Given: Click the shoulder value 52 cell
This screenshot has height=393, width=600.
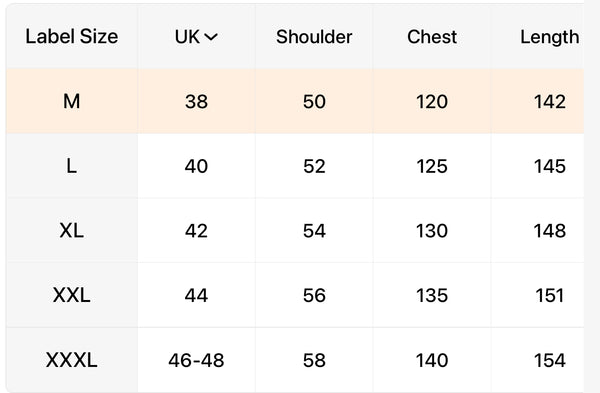Looking at the screenshot, I should pyautogui.click(x=314, y=166).
